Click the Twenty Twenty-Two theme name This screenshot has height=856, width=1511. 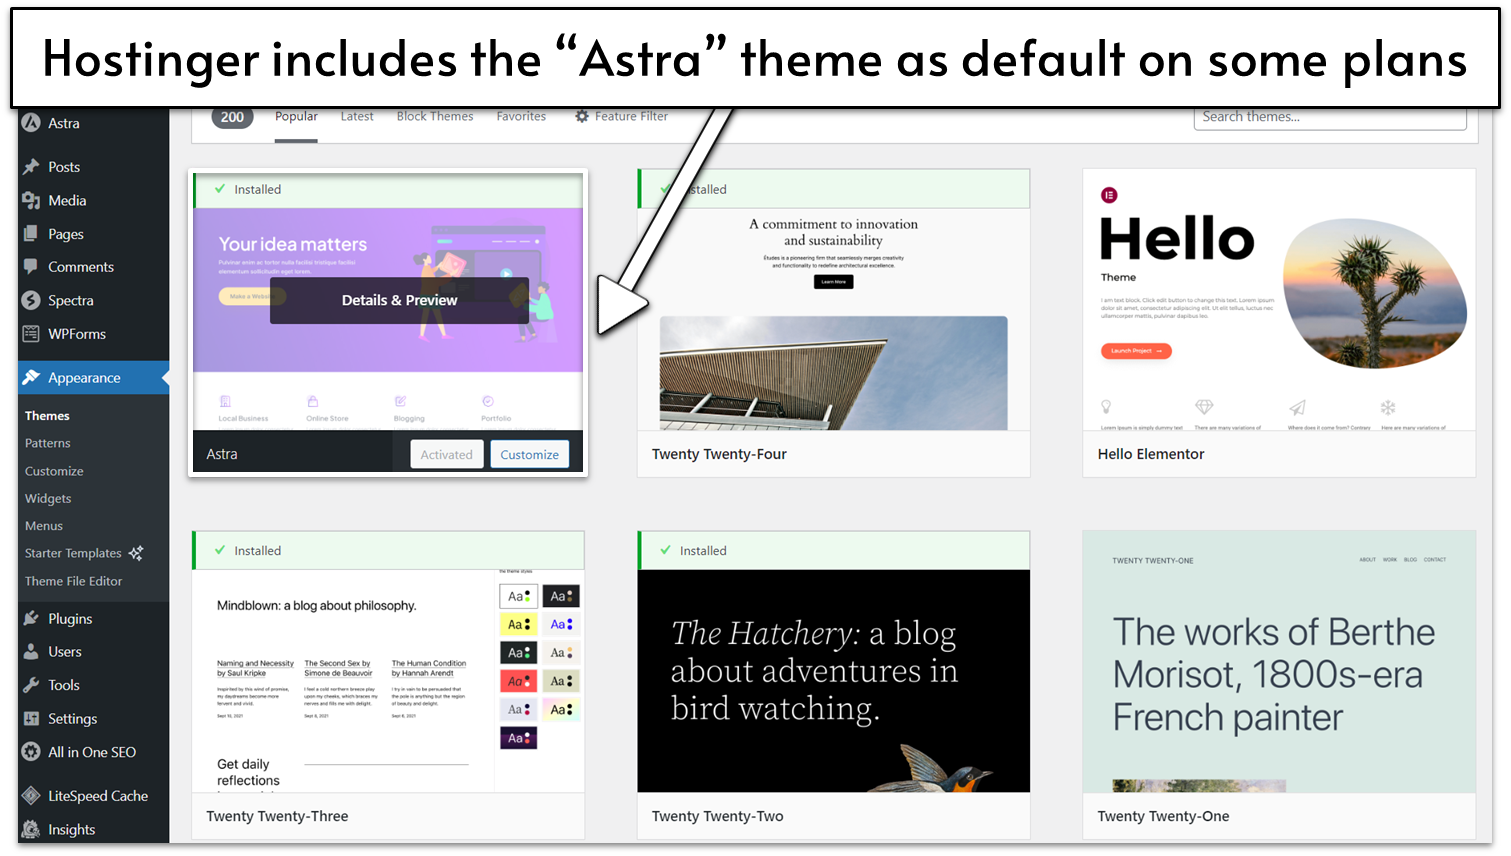pyautogui.click(x=718, y=816)
